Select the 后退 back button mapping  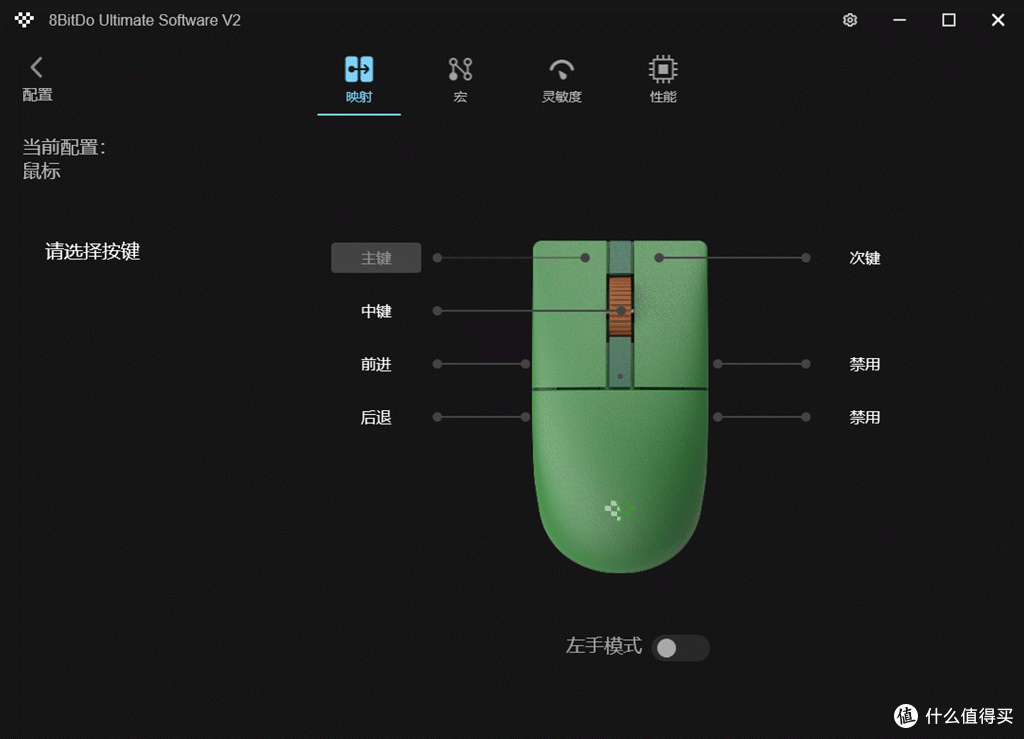(x=376, y=417)
